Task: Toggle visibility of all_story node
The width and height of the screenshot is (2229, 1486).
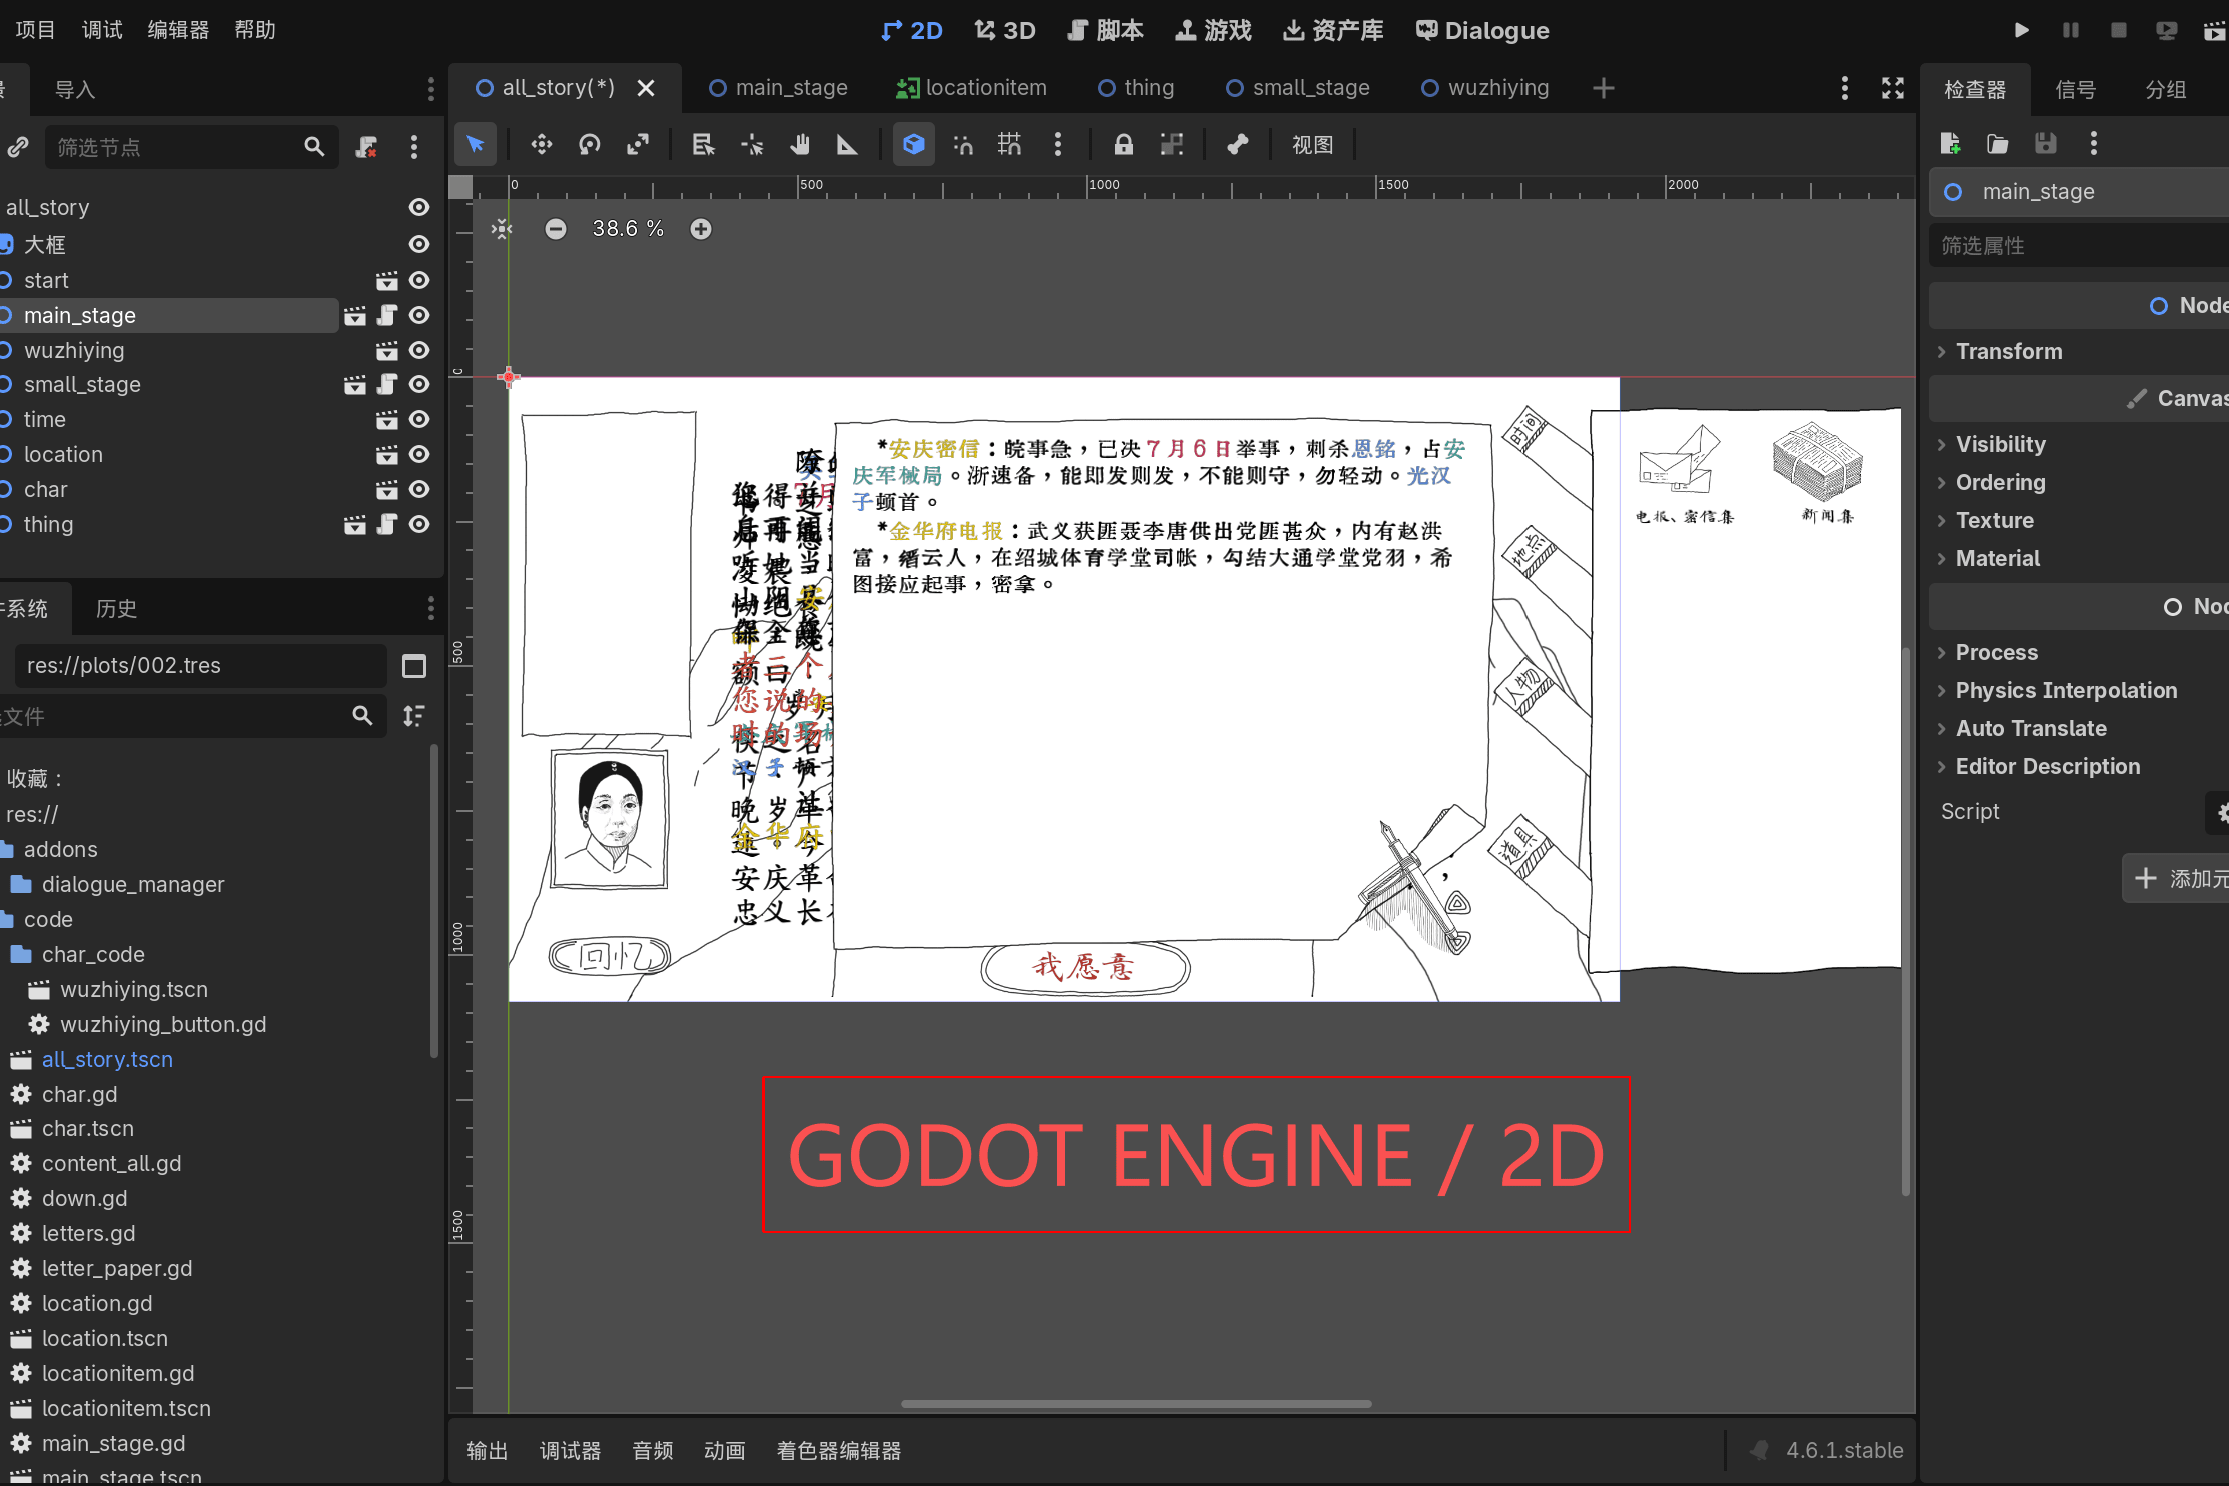Action: click(419, 207)
